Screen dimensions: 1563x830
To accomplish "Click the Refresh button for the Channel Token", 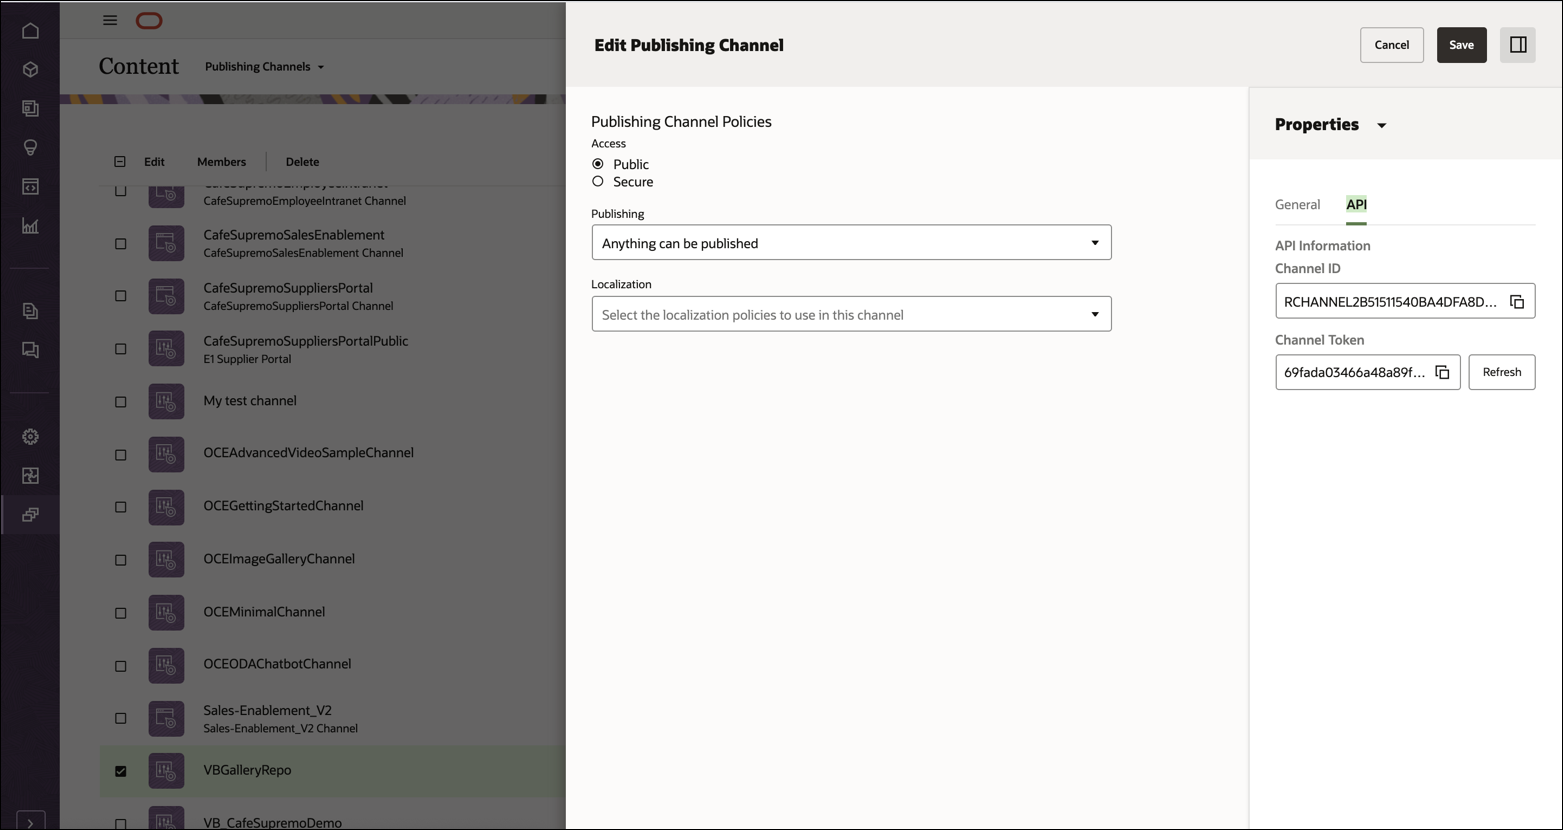I will (1501, 371).
